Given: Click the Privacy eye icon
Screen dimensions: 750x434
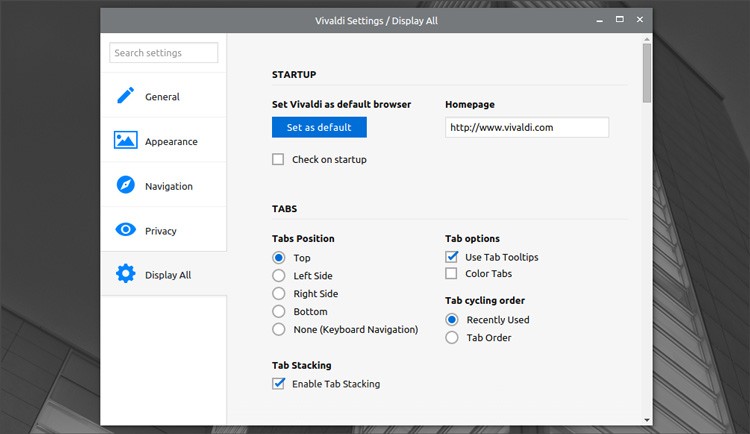Looking at the screenshot, I should (125, 230).
